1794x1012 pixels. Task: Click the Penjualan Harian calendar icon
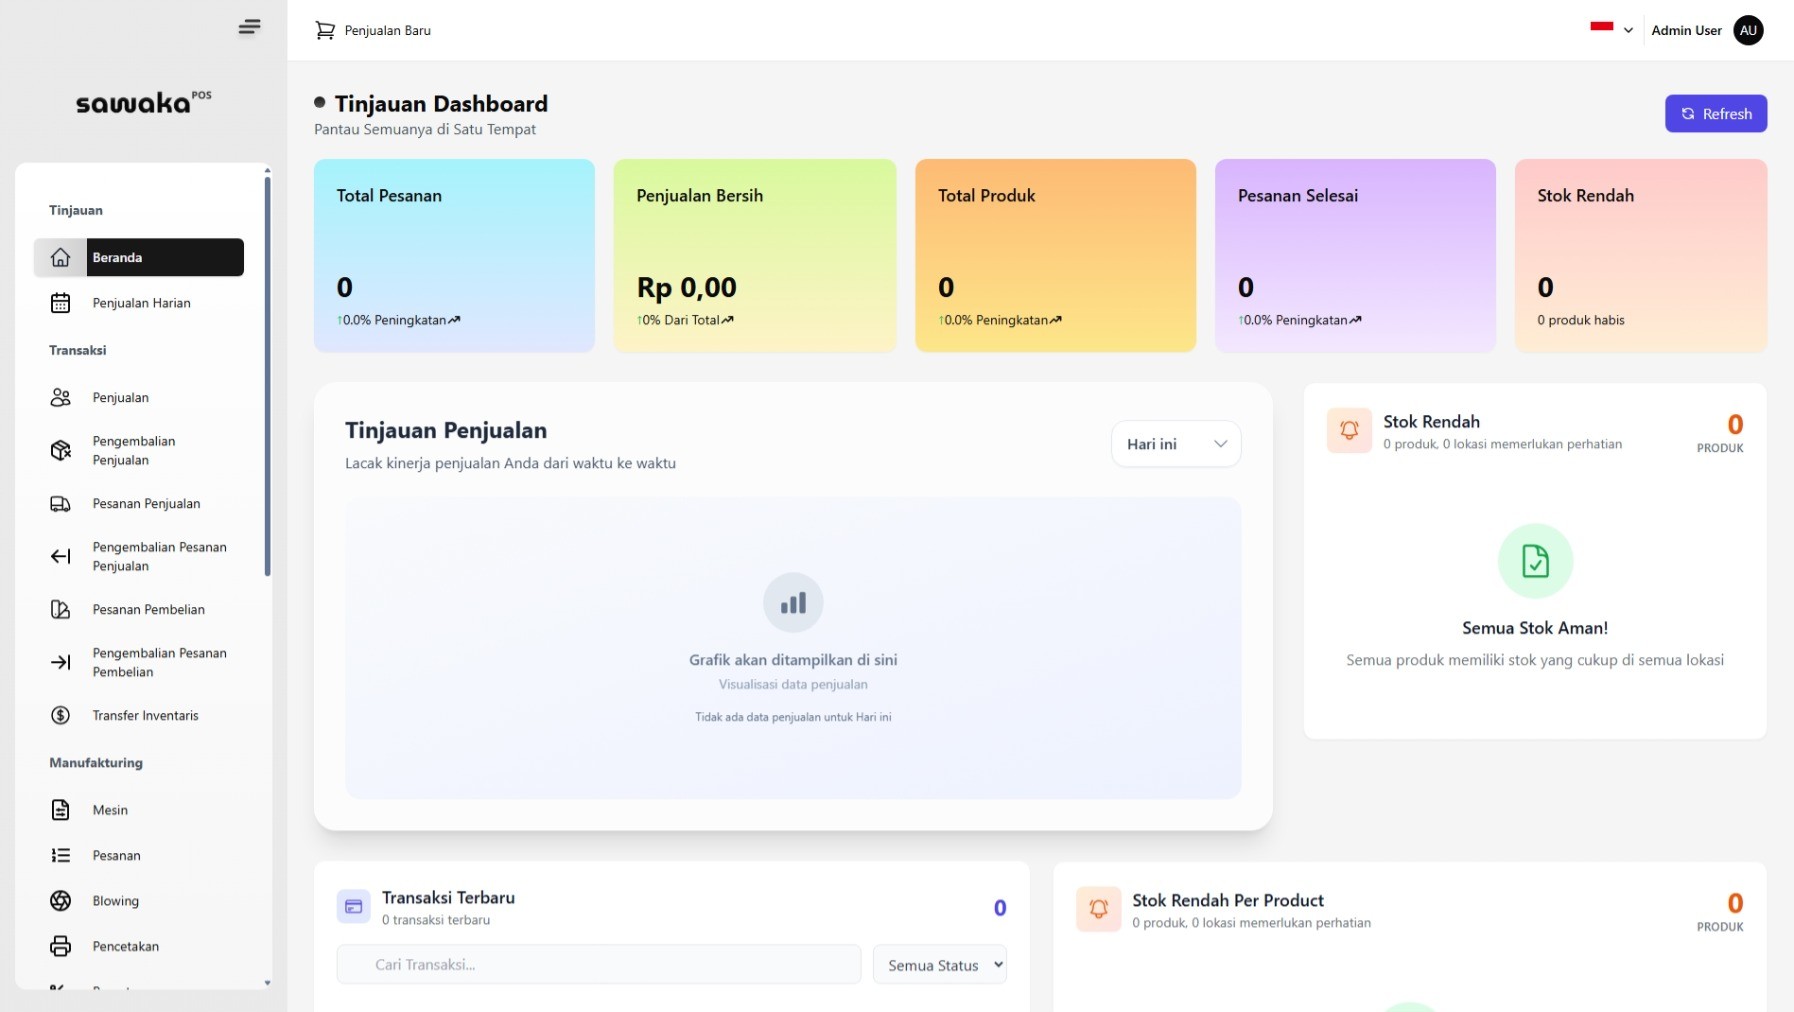tap(61, 303)
